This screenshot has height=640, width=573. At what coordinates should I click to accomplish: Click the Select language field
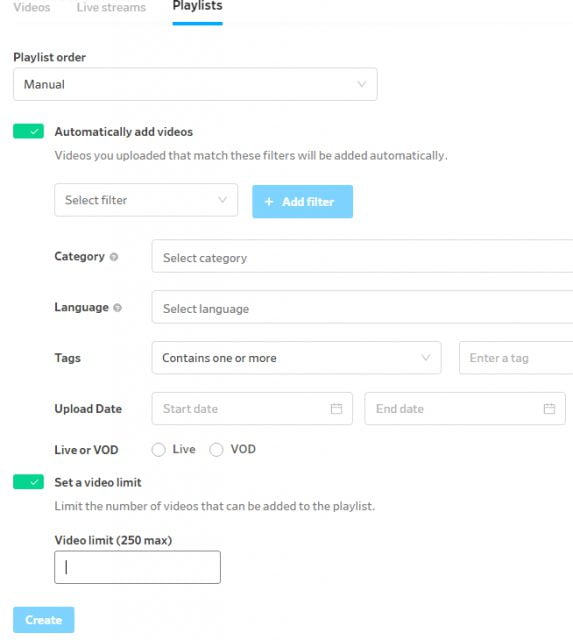pos(362,307)
